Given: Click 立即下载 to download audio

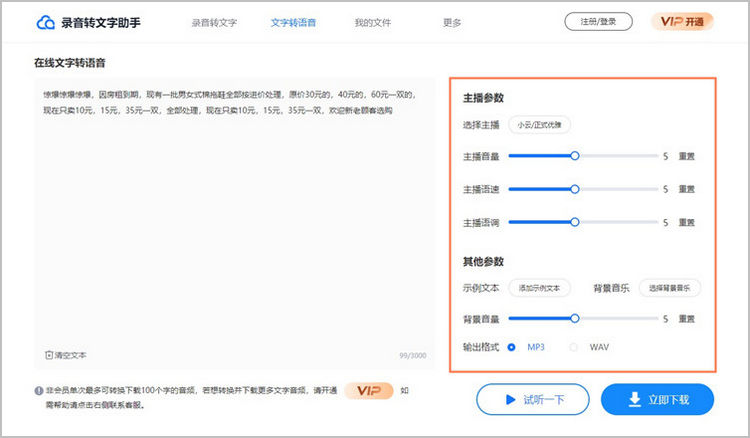Looking at the screenshot, I should [x=657, y=399].
